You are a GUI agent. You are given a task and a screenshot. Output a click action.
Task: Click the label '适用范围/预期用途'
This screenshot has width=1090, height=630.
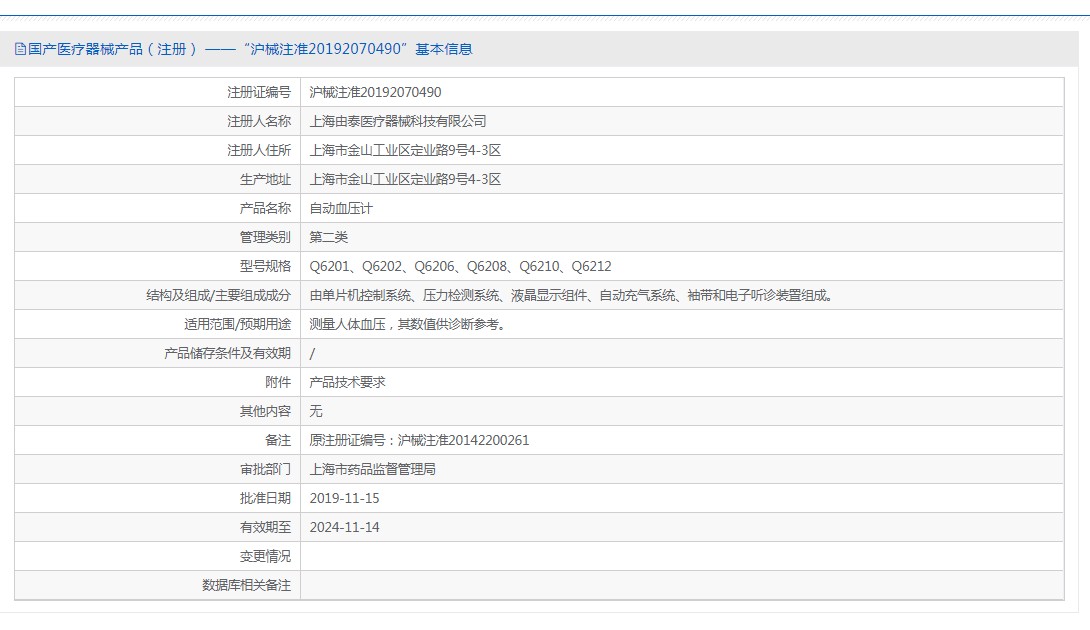(x=237, y=324)
